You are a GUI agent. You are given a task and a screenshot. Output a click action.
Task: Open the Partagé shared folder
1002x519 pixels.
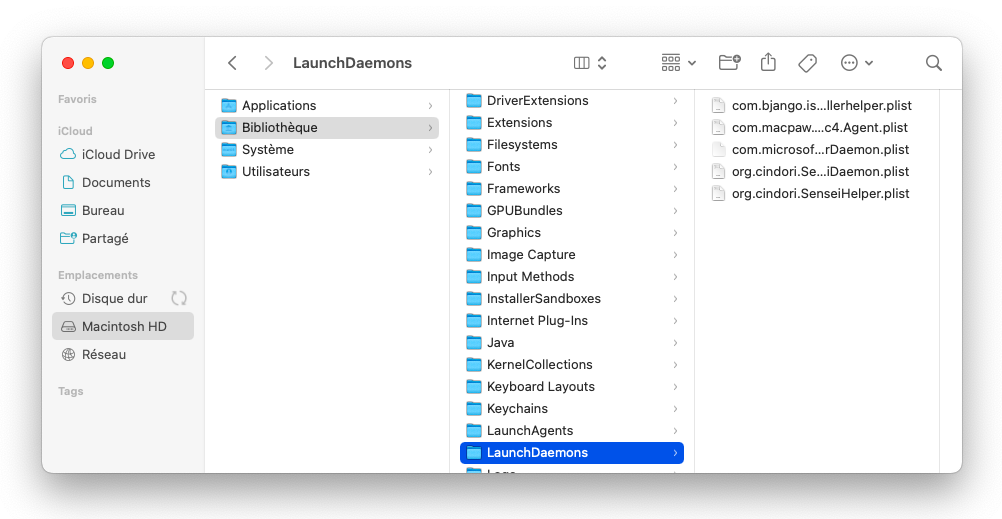(105, 239)
